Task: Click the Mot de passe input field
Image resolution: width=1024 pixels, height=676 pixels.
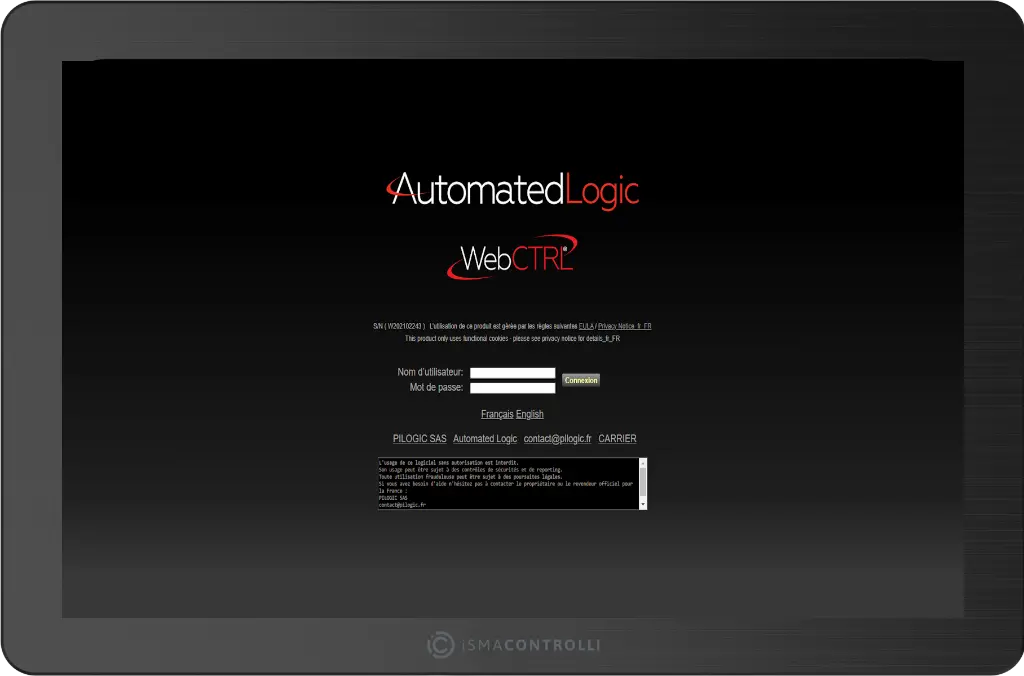Action: (512, 387)
